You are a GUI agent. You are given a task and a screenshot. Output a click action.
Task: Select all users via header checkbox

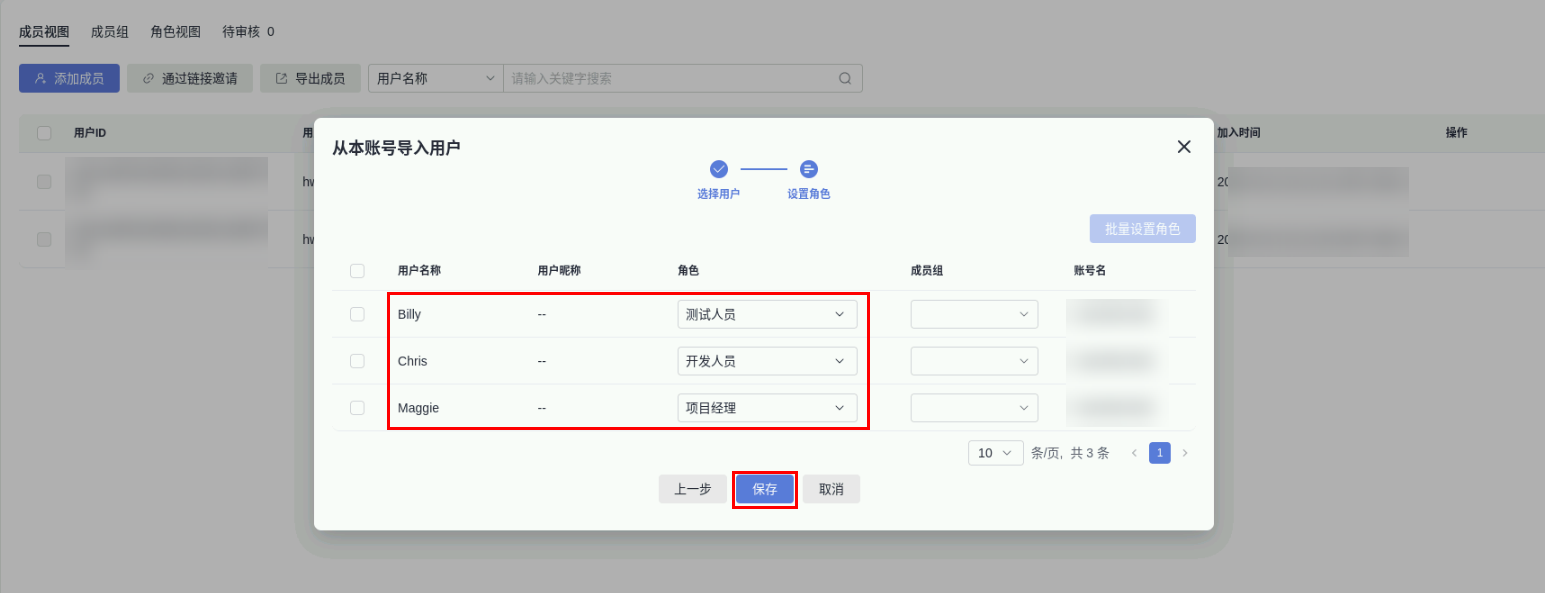357,271
